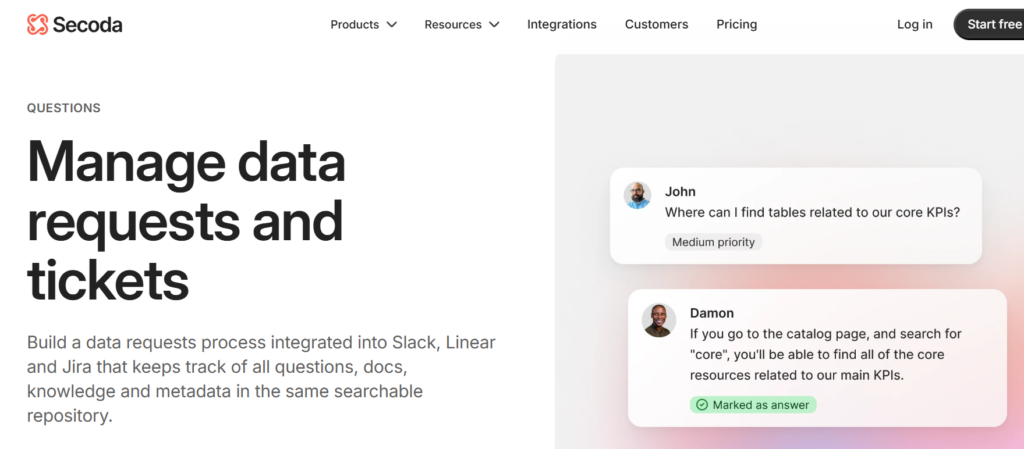Click the Marked as answer badge
The image size is (1024, 449).
coord(753,405)
